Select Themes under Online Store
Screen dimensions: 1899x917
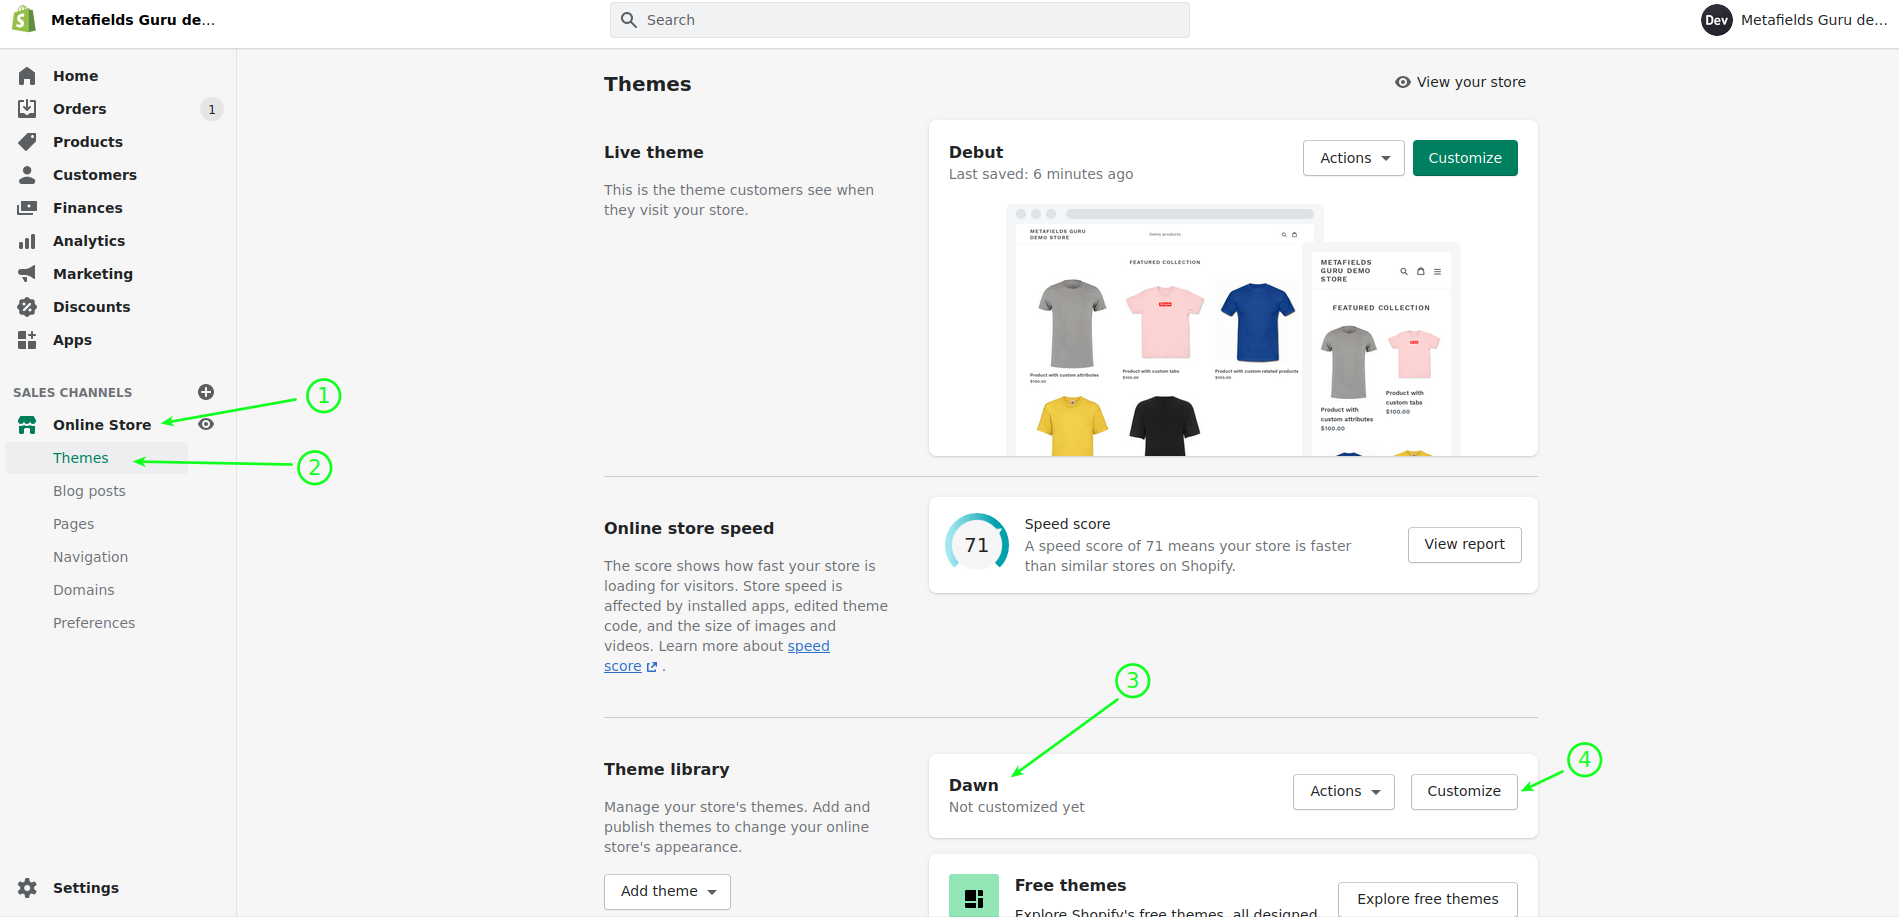[x=81, y=458]
